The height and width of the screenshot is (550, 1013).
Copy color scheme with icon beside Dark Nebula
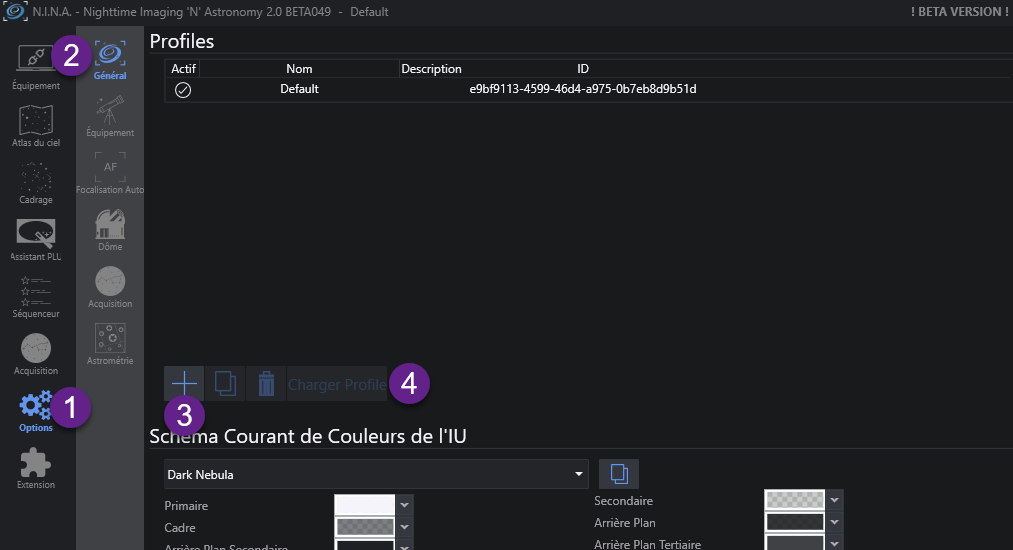[619, 474]
